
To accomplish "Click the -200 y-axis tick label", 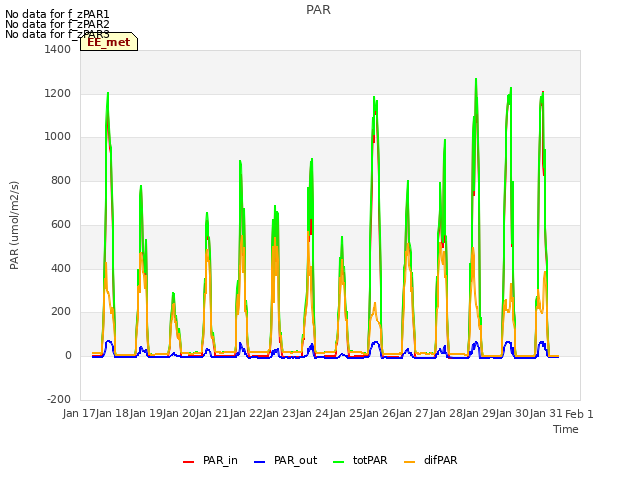I will pos(59,399).
